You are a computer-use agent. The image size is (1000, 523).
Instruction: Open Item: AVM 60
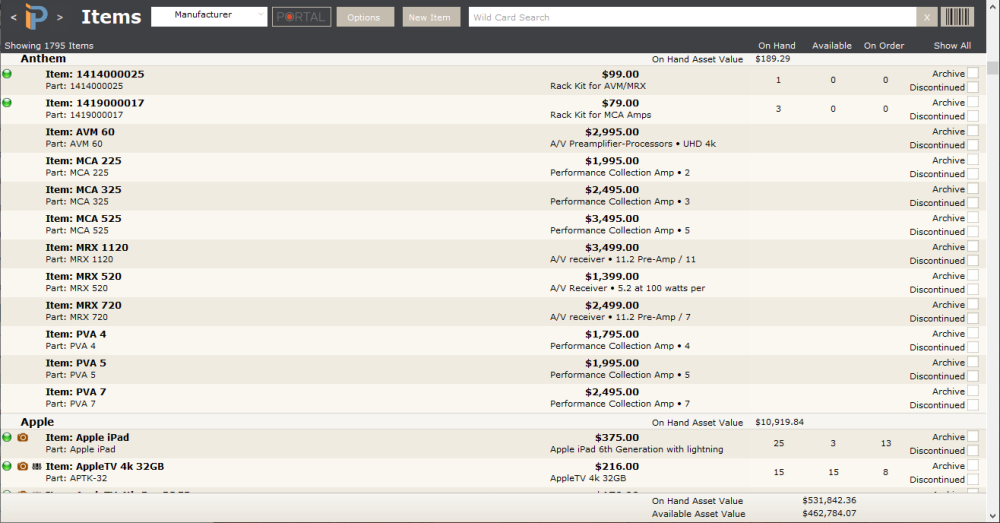click(x=80, y=132)
